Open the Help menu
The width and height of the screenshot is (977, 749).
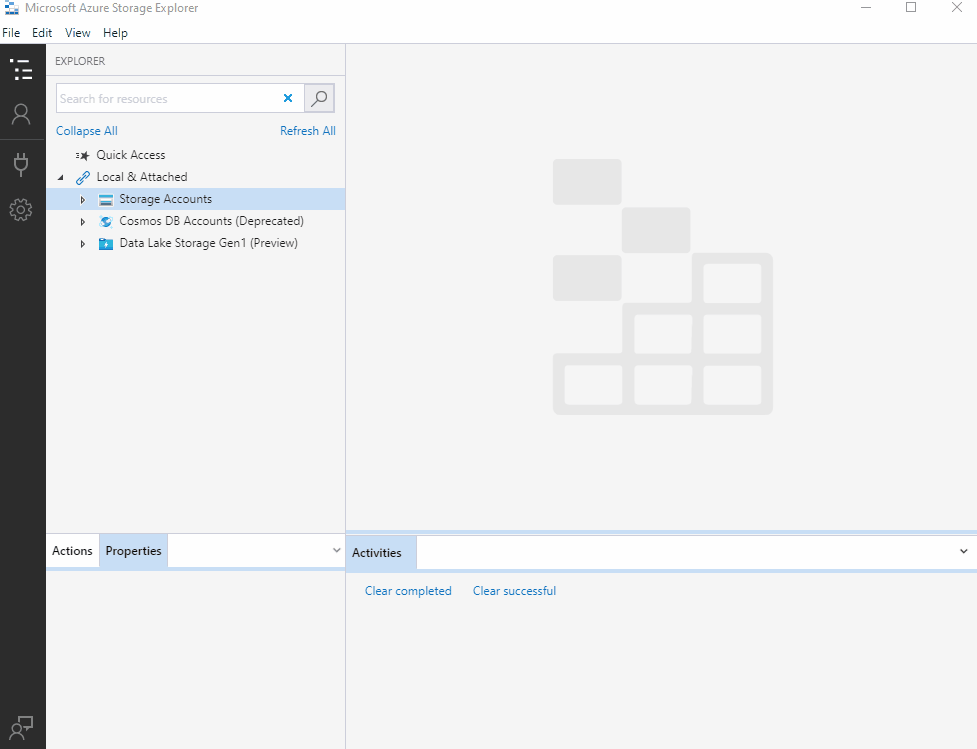(115, 33)
